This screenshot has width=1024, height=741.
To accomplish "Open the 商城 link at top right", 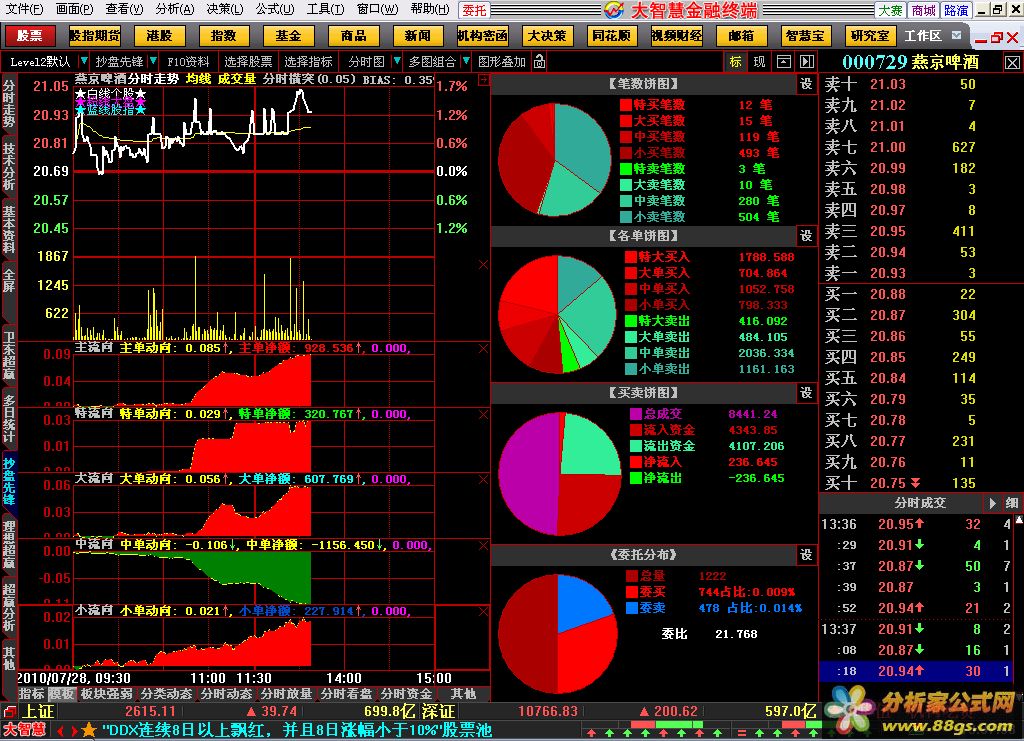I will pyautogui.click(x=924, y=10).
